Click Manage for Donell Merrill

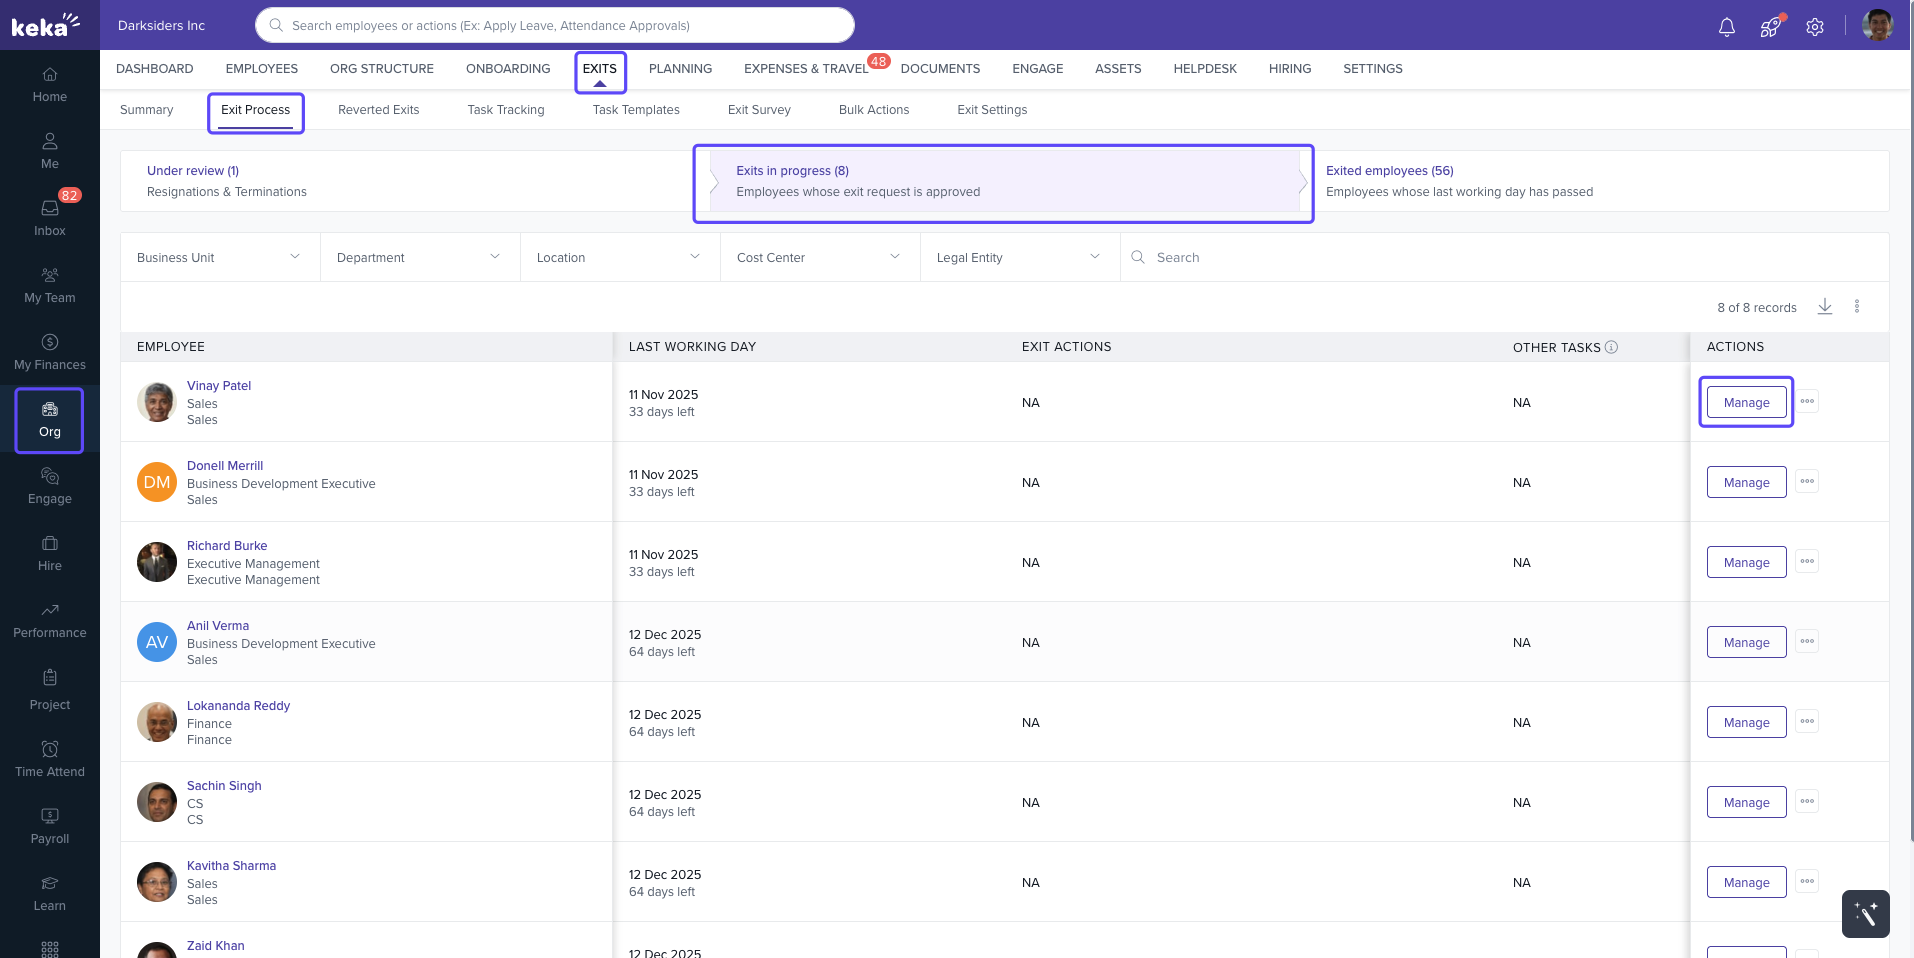tap(1745, 483)
